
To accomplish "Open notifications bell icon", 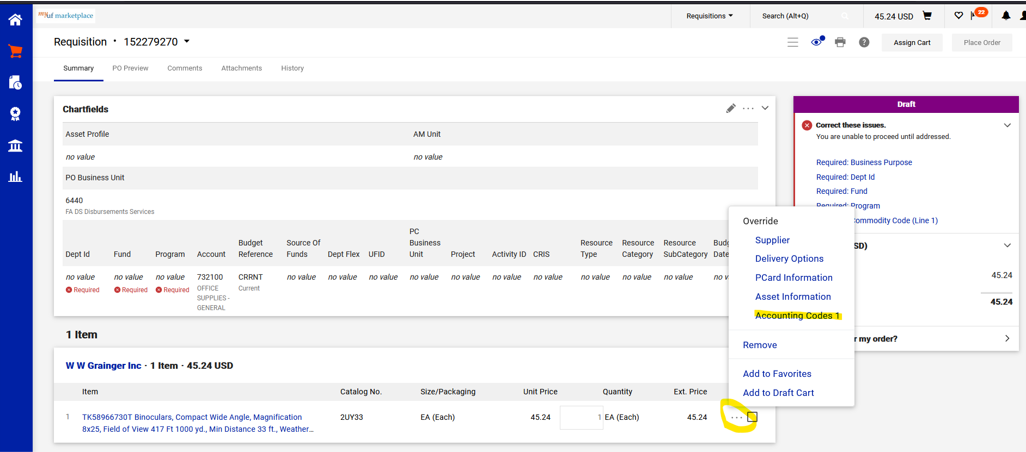I will click(1006, 16).
